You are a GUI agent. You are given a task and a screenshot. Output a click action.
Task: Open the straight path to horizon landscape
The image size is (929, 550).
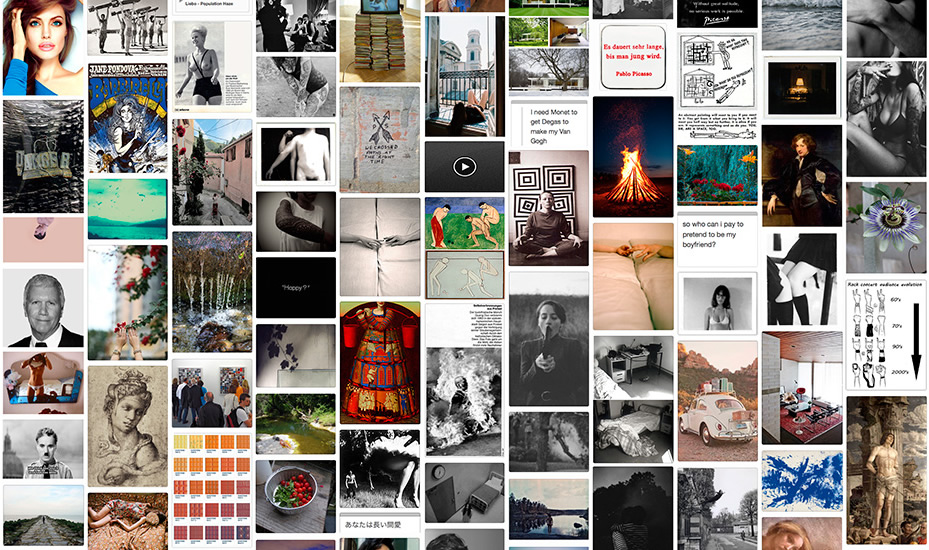(x=43, y=516)
